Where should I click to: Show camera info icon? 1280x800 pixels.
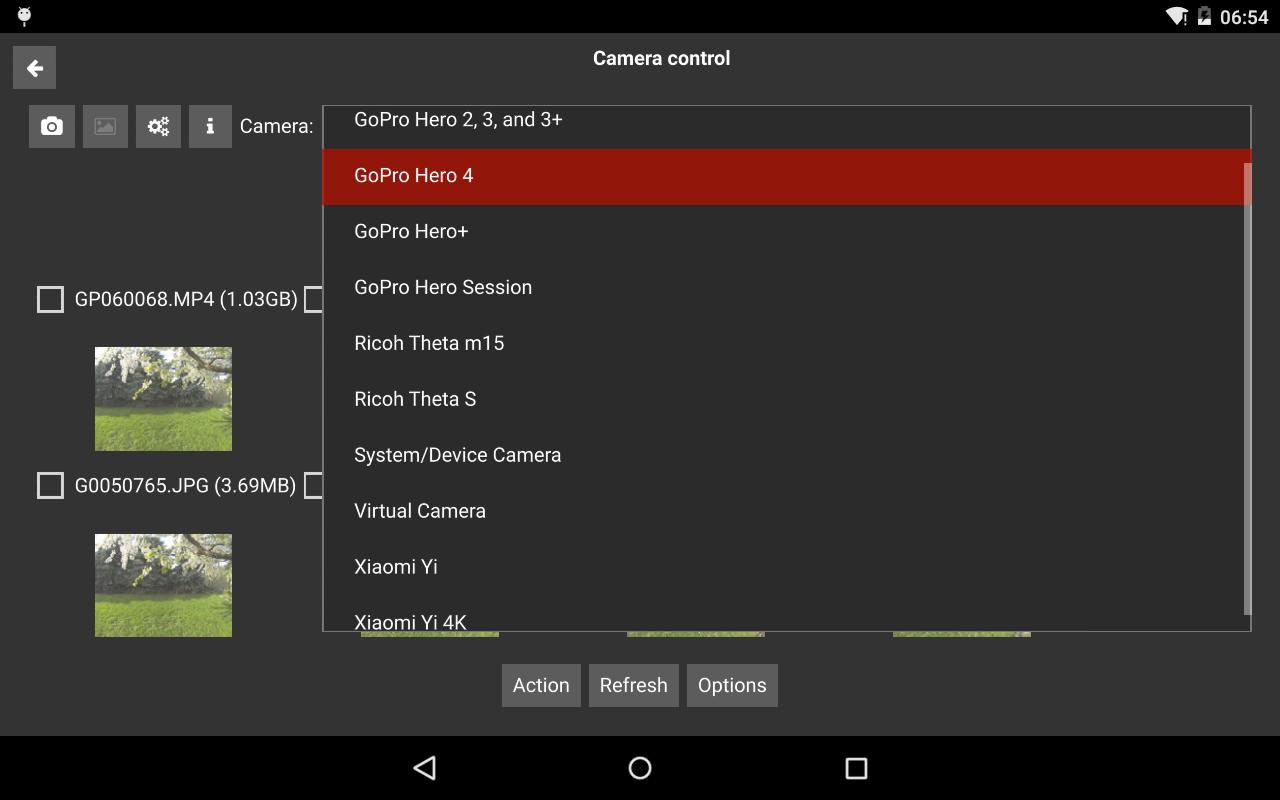[210, 126]
